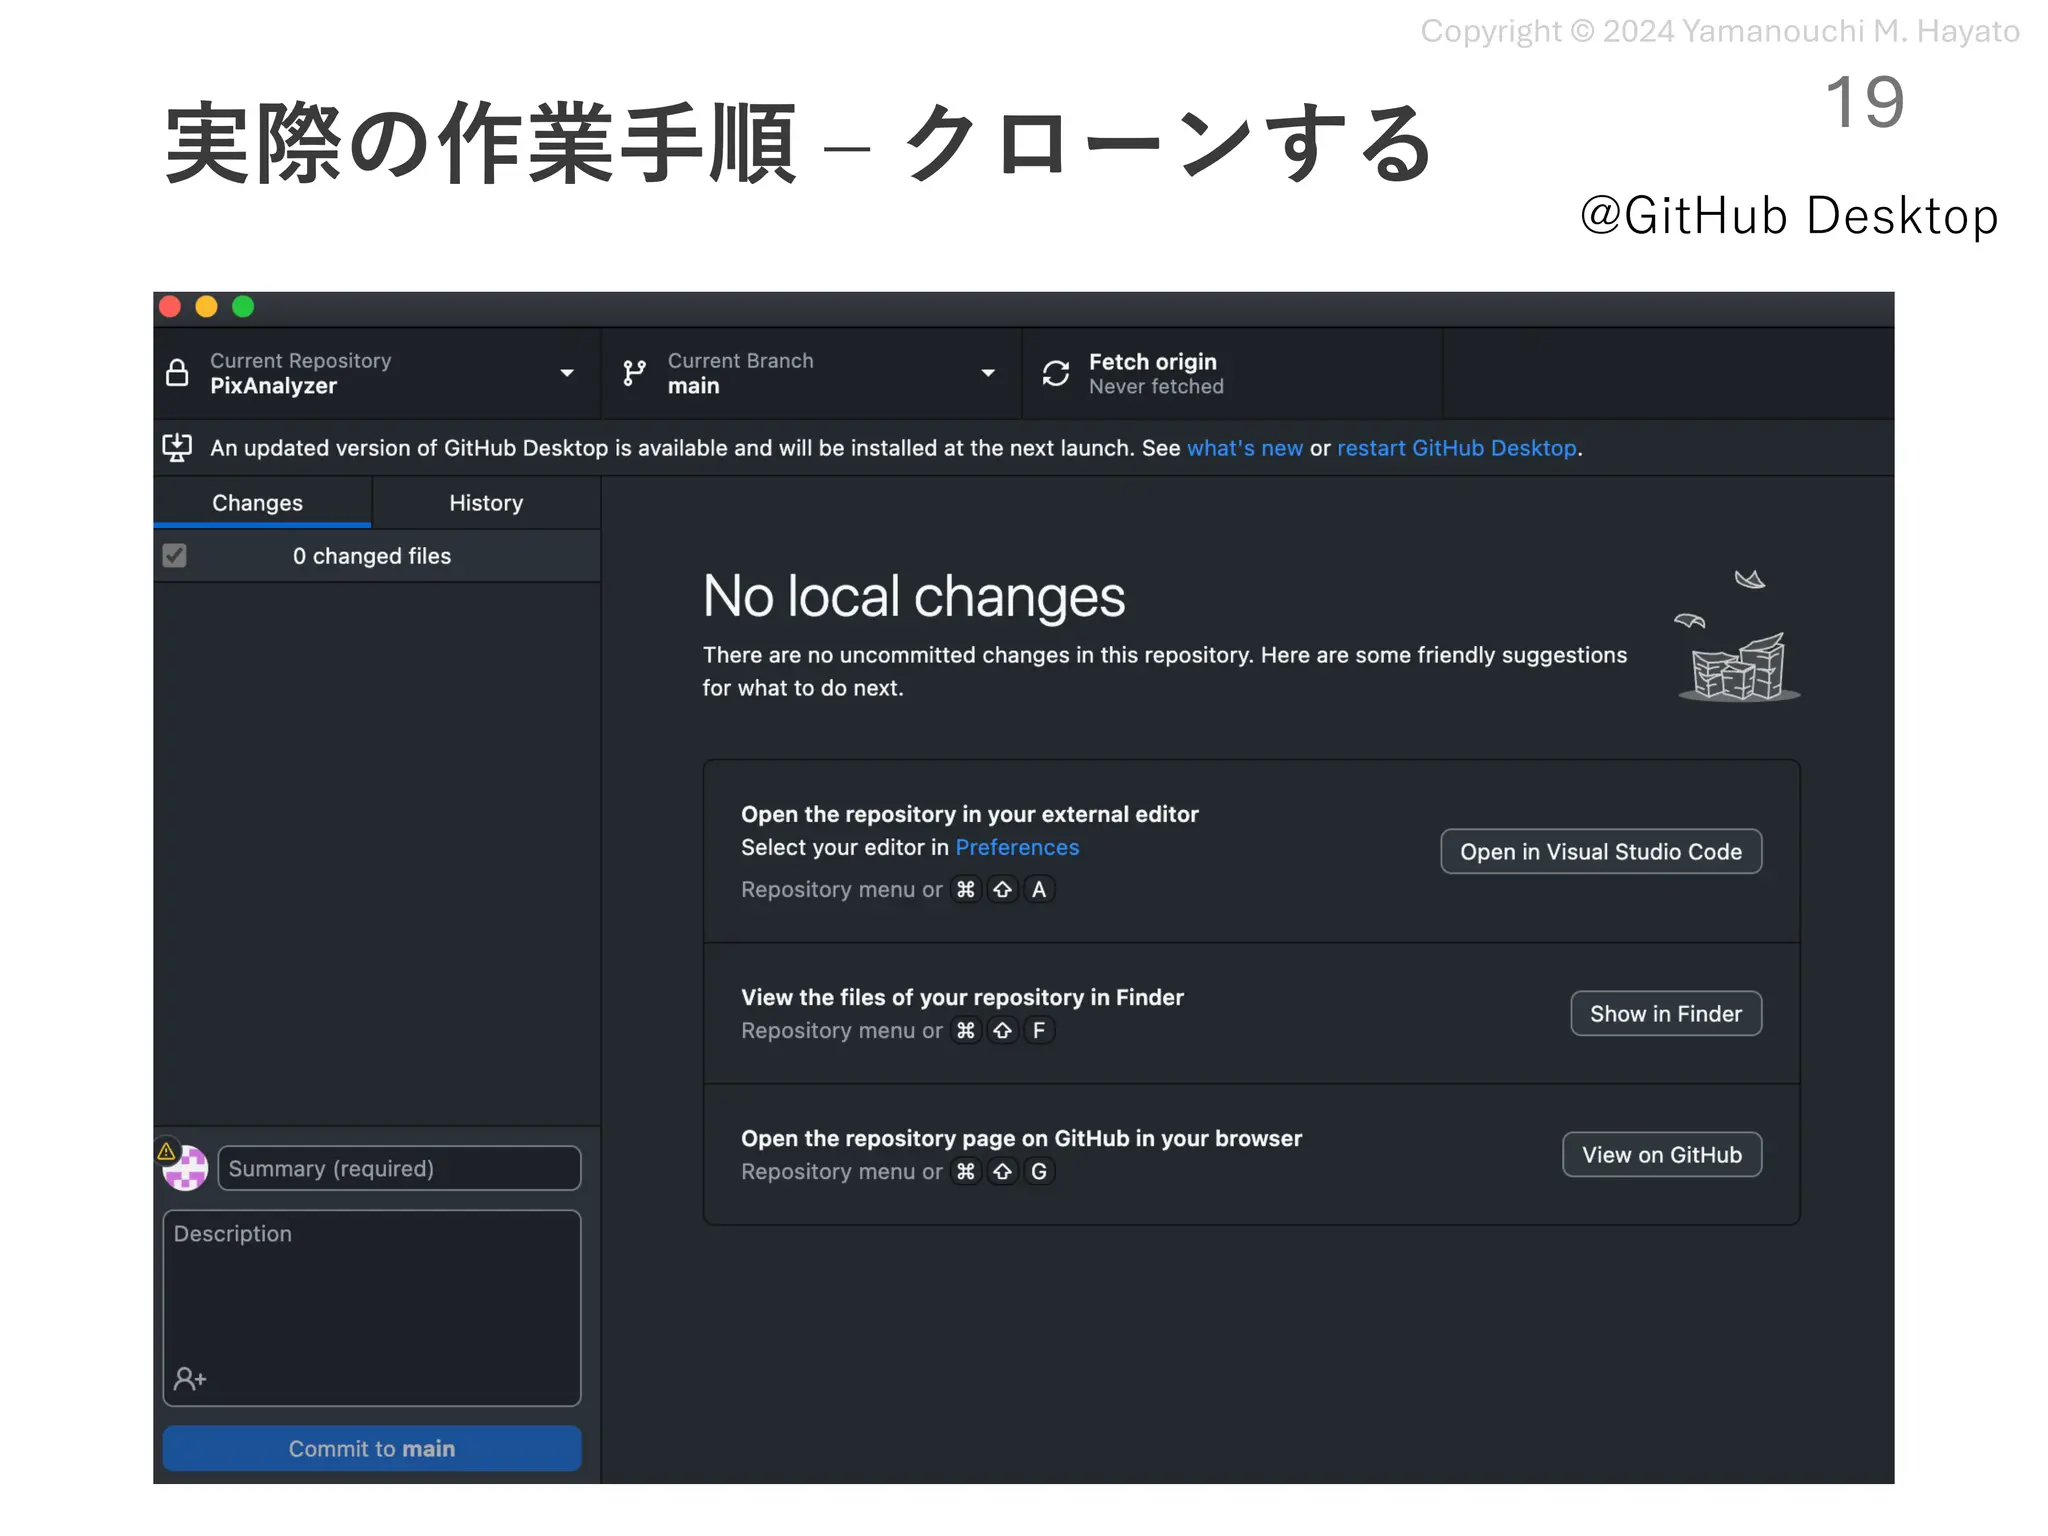
Task: Click the F shortcut key badge
Action: coord(1039,1030)
